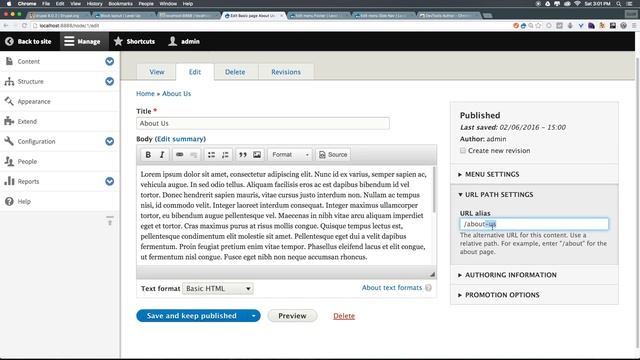Switch to the View tab
The height and width of the screenshot is (360, 640).
[157, 72]
